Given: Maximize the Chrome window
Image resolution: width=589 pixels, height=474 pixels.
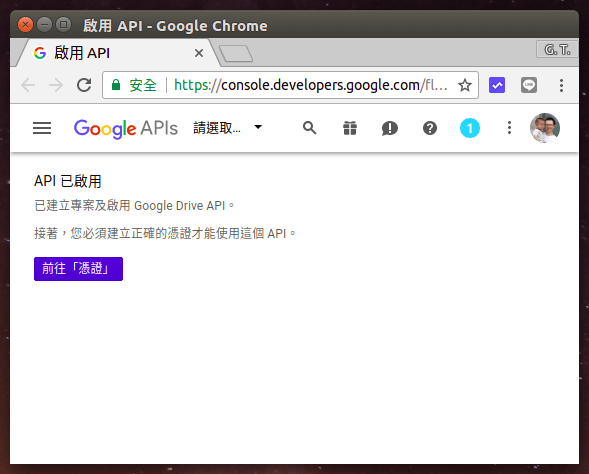Looking at the screenshot, I should click(63, 25).
